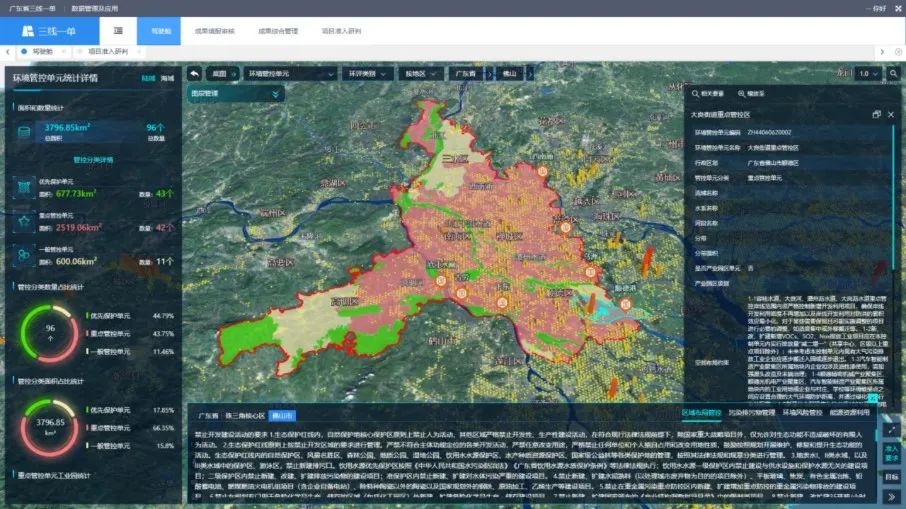The image size is (906, 509).
Task: Click the star 重点管控单元 icon in statistics panel
Action: coord(24,221)
